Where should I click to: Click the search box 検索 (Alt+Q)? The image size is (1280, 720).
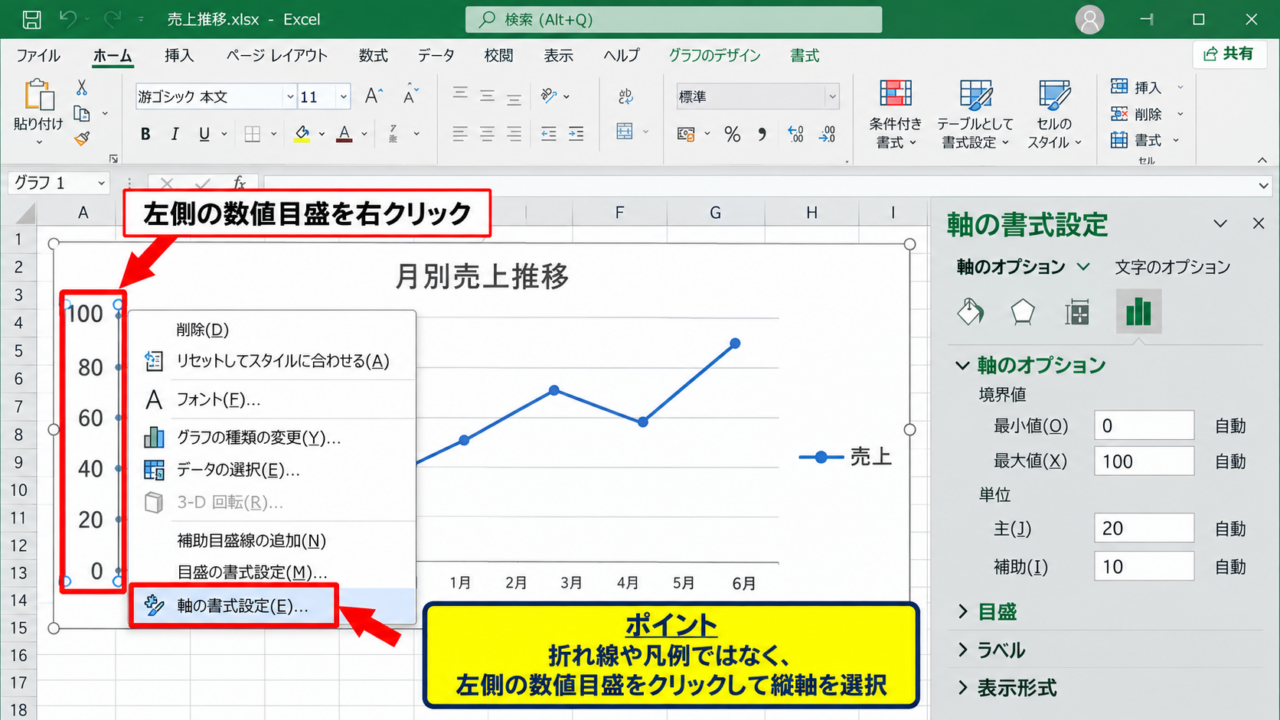(x=673, y=19)
